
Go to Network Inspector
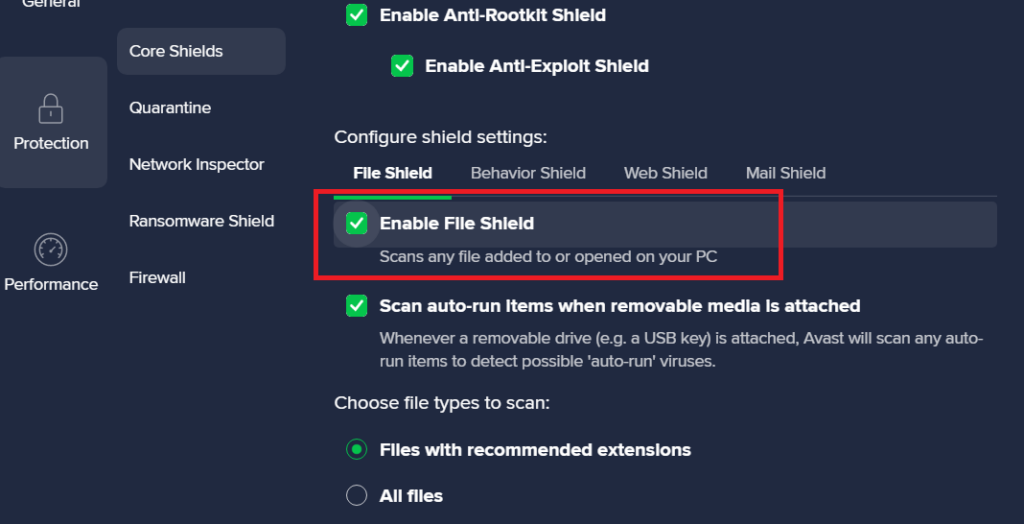(x=197, y=164)
